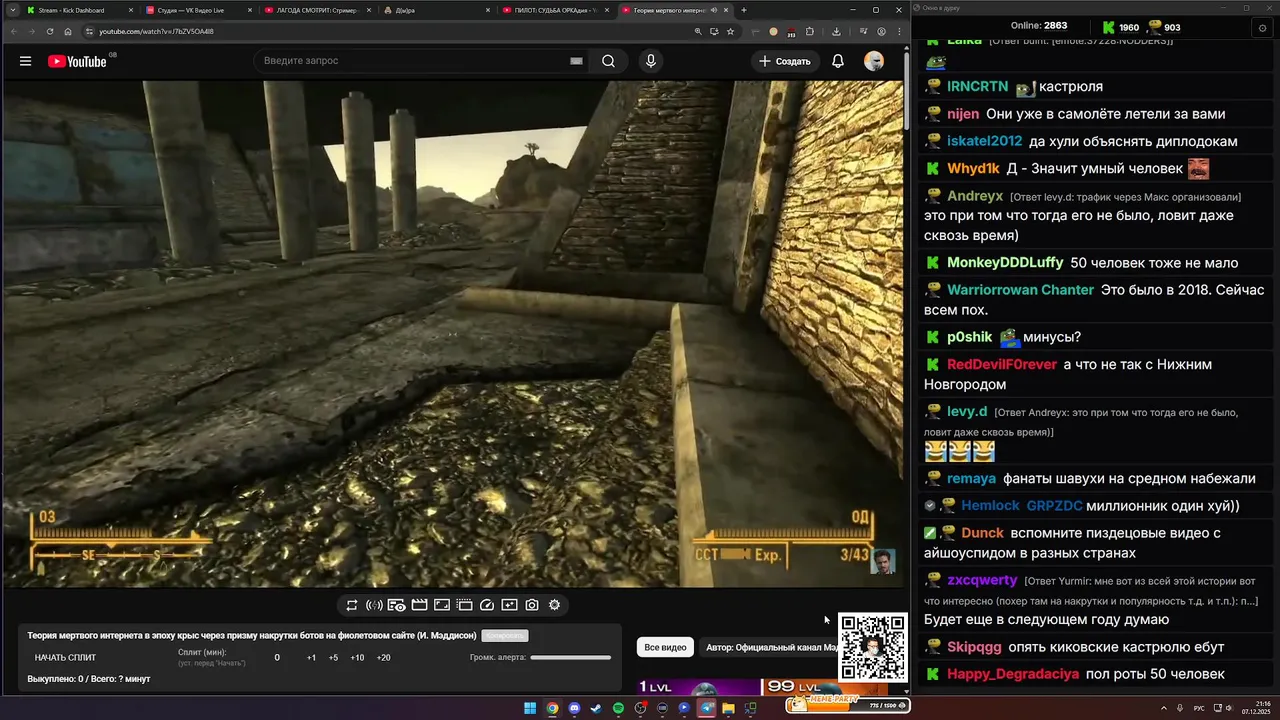Click username Skipqgg in chat
Image resolution: width=1280 pixels, height=720 pixels.
[x=974, y=647]
